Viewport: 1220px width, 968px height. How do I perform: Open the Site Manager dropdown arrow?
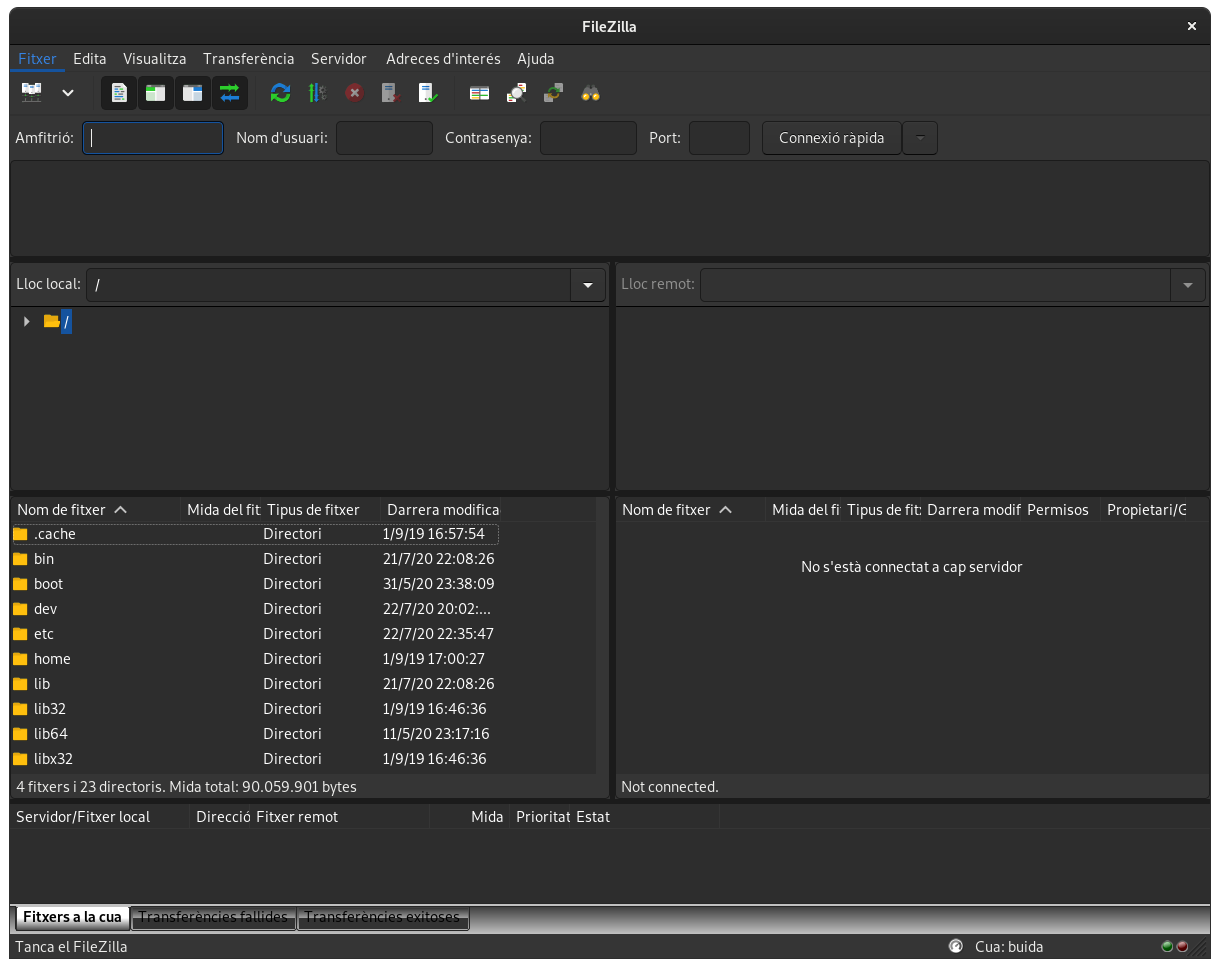pyautogui.click(x=68, y=93)
